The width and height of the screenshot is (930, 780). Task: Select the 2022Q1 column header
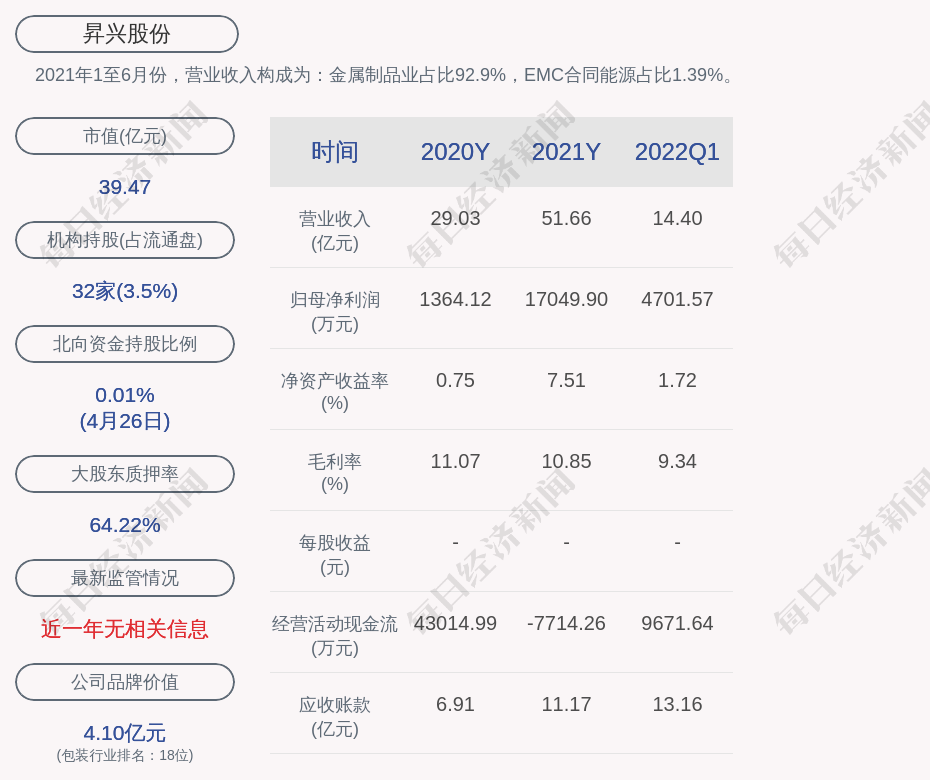click(677, 152)
